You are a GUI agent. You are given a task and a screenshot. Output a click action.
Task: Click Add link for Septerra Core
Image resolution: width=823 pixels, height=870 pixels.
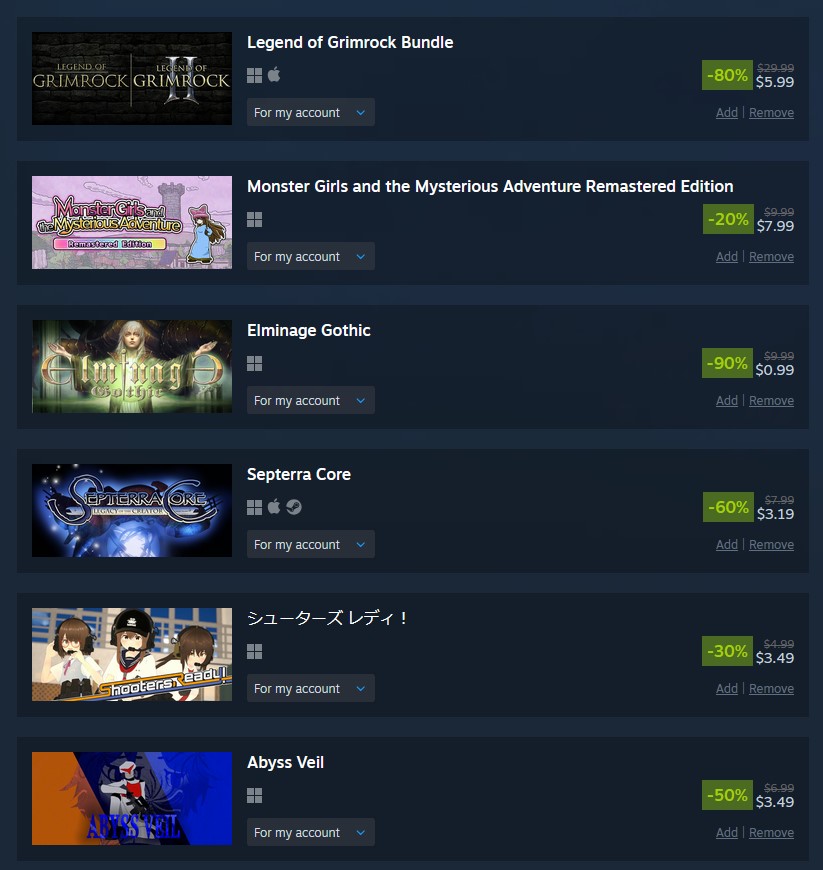[x=726, y=544]
